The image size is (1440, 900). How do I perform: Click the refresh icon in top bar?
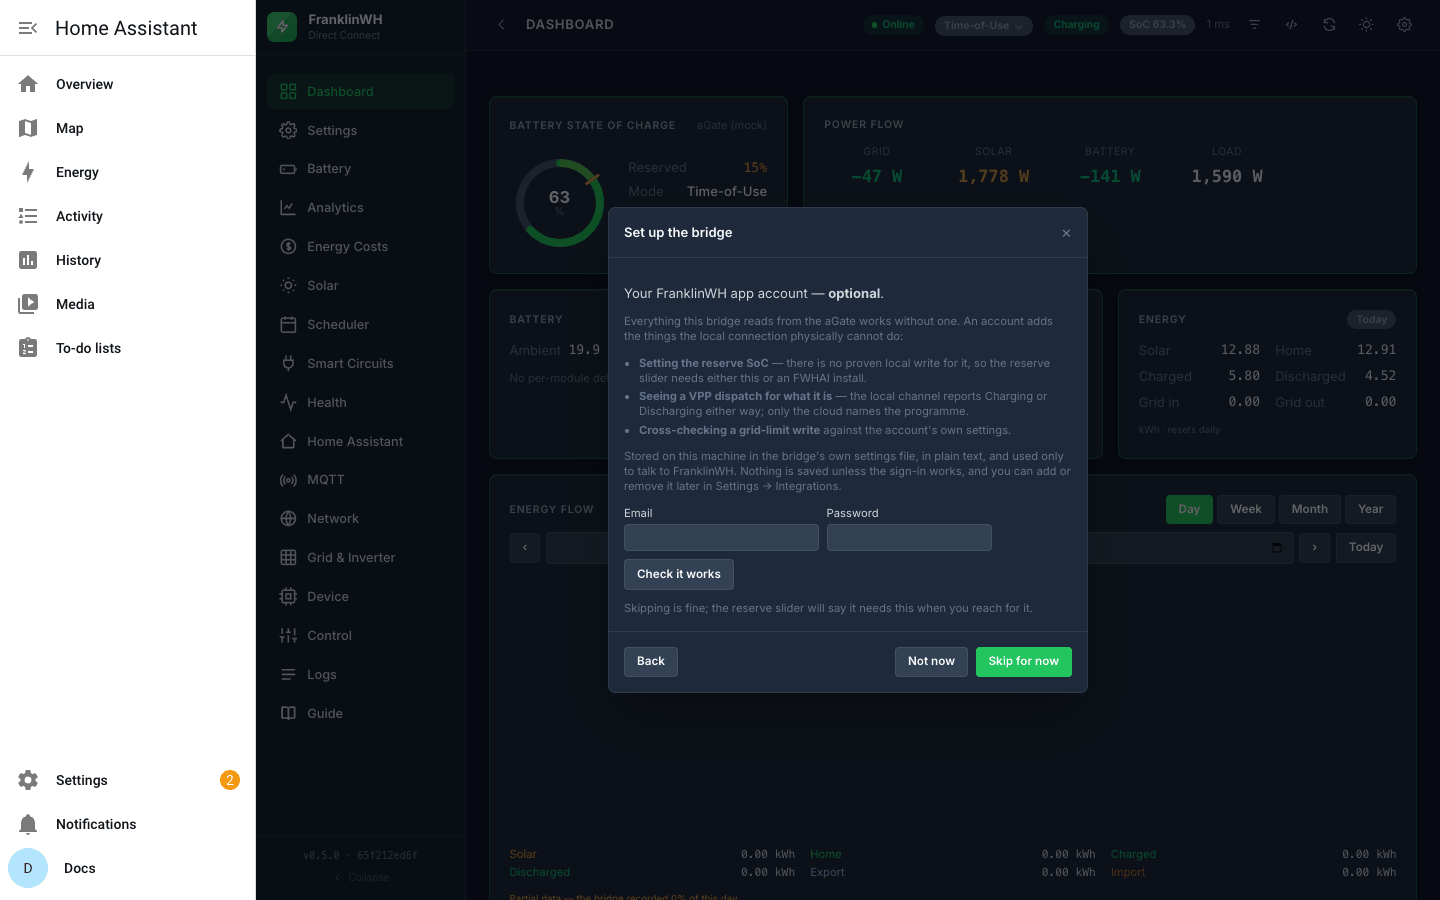pyautogui.click(x=1329, y=25)
